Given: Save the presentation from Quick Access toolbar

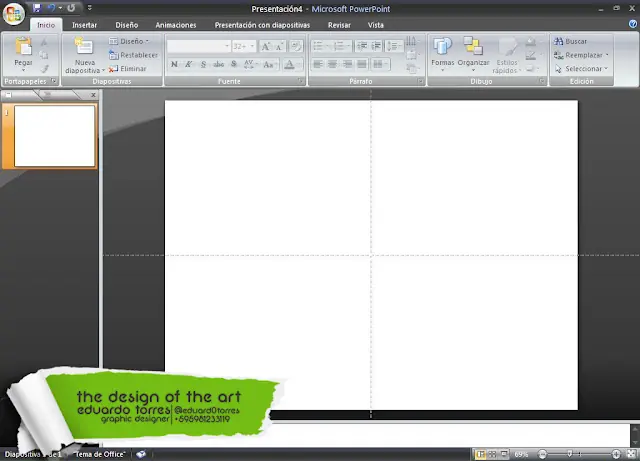Looking at the screenshot, I should 37,8.
